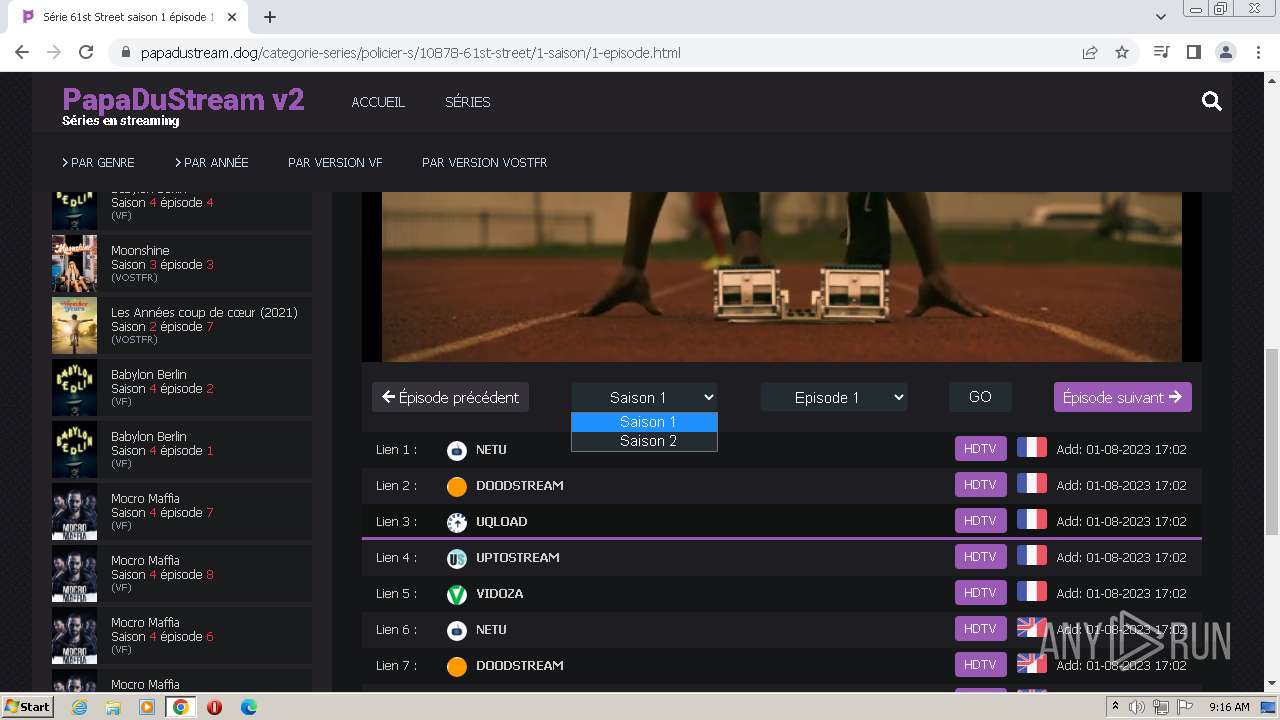Go back with browser back arrow
Viewport: 1280px width, 720px height.
(x=22, y=52)
